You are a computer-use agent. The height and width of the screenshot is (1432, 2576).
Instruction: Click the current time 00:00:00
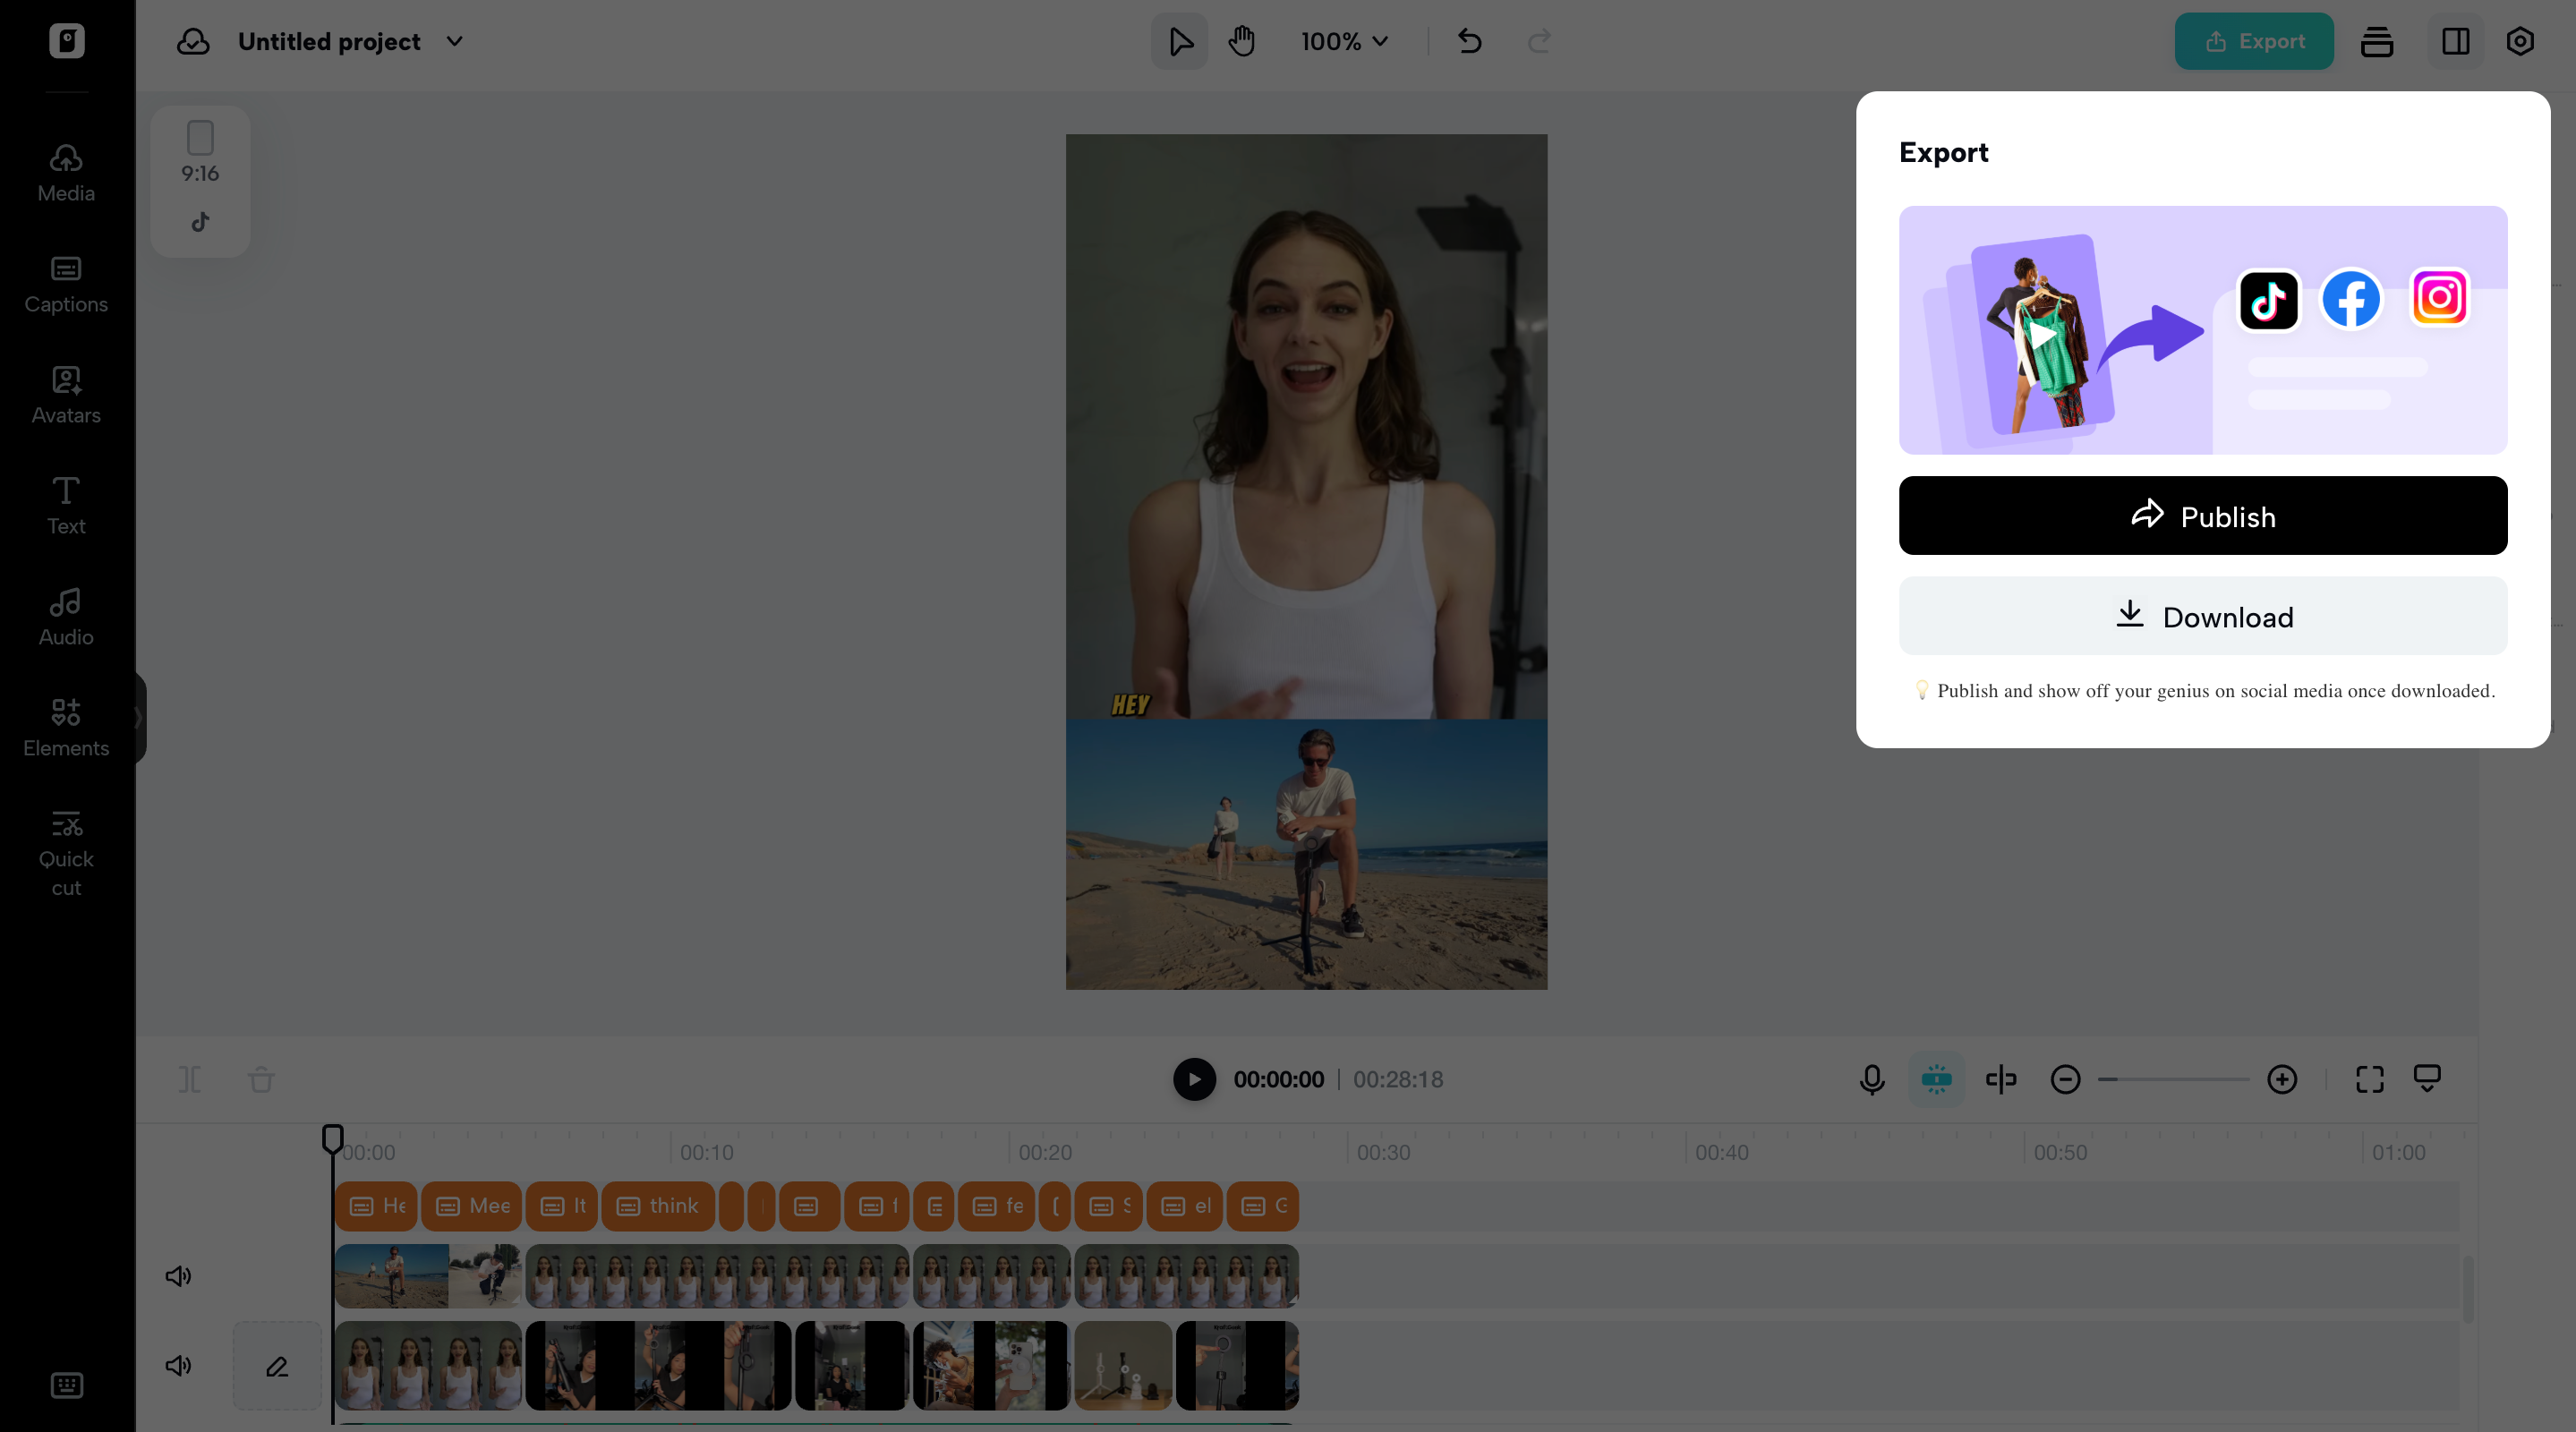click(1278, 1079)
